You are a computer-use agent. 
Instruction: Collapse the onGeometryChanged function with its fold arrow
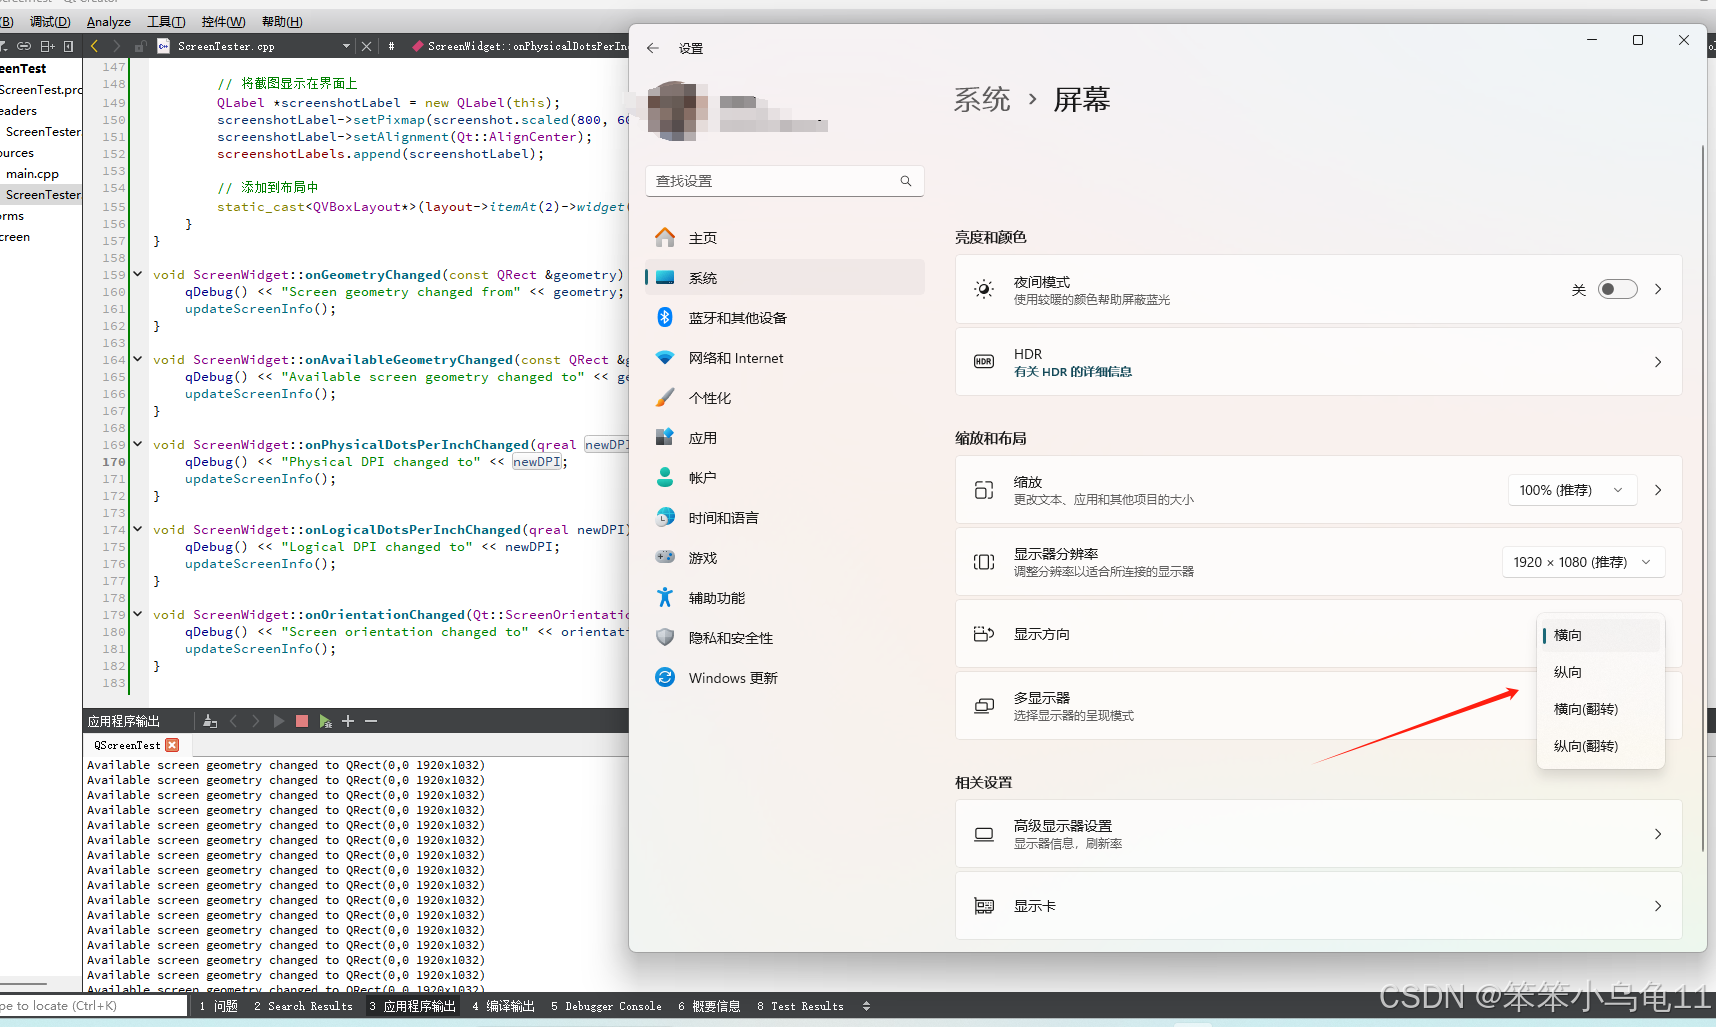coord(137,273)
